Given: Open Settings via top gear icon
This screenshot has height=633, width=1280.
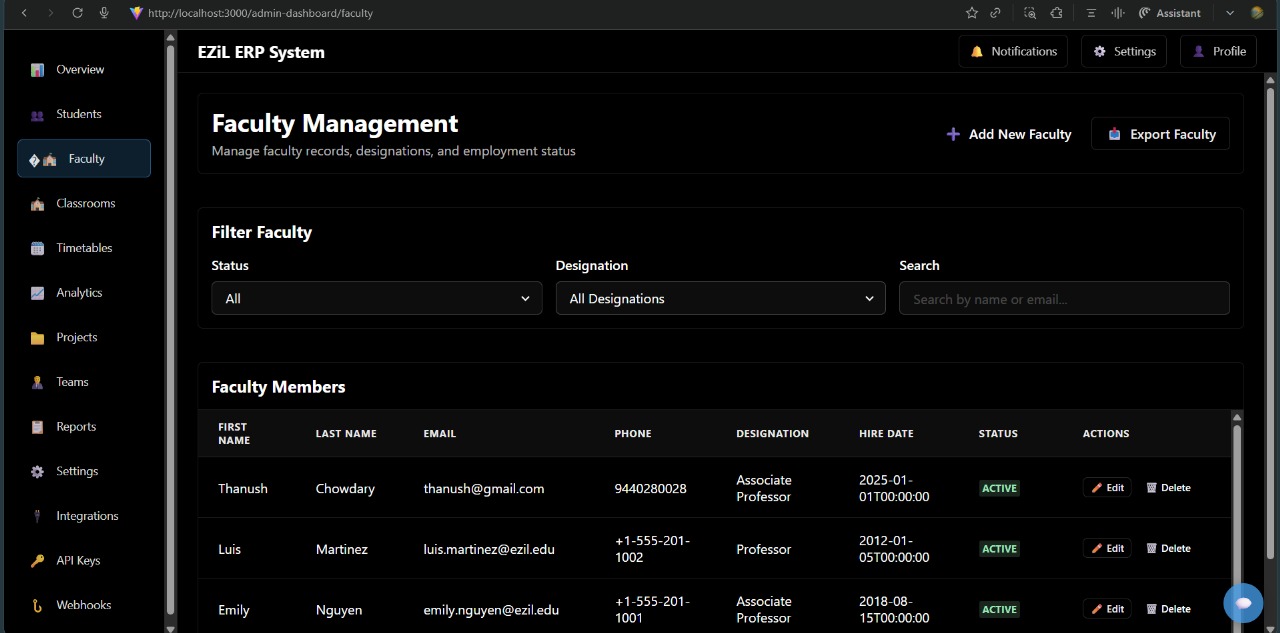Looking at the screenshot, I should (1100, 52).
